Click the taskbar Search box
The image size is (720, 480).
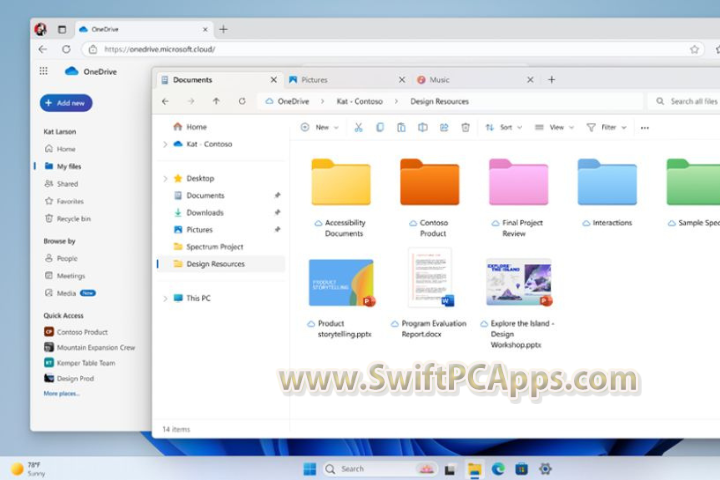(x=379, y=469)
